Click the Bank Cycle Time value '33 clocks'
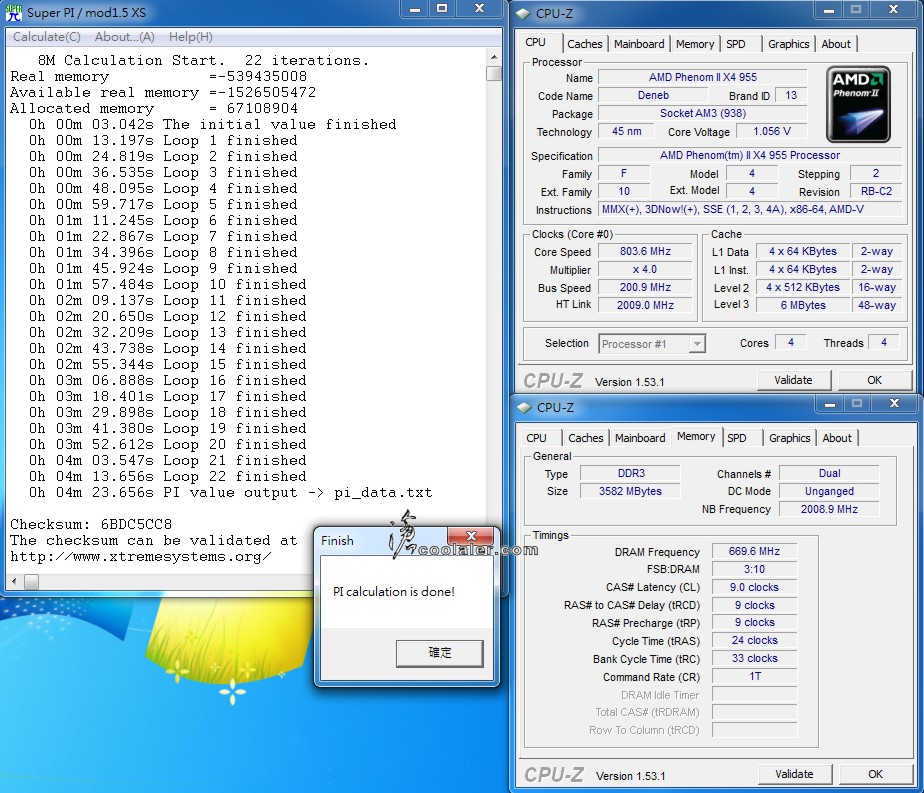The height and width of the screenshot is (793, 924). (754, 659)
